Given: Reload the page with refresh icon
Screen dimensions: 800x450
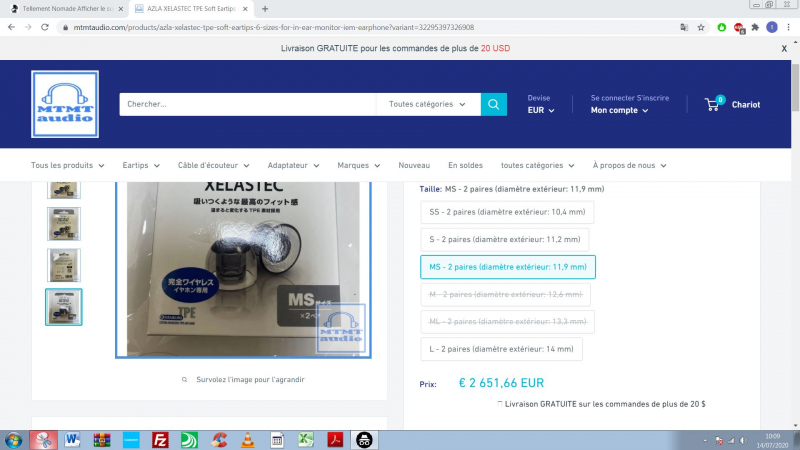Looking at the screenshot, I should [x=45, y=27].
